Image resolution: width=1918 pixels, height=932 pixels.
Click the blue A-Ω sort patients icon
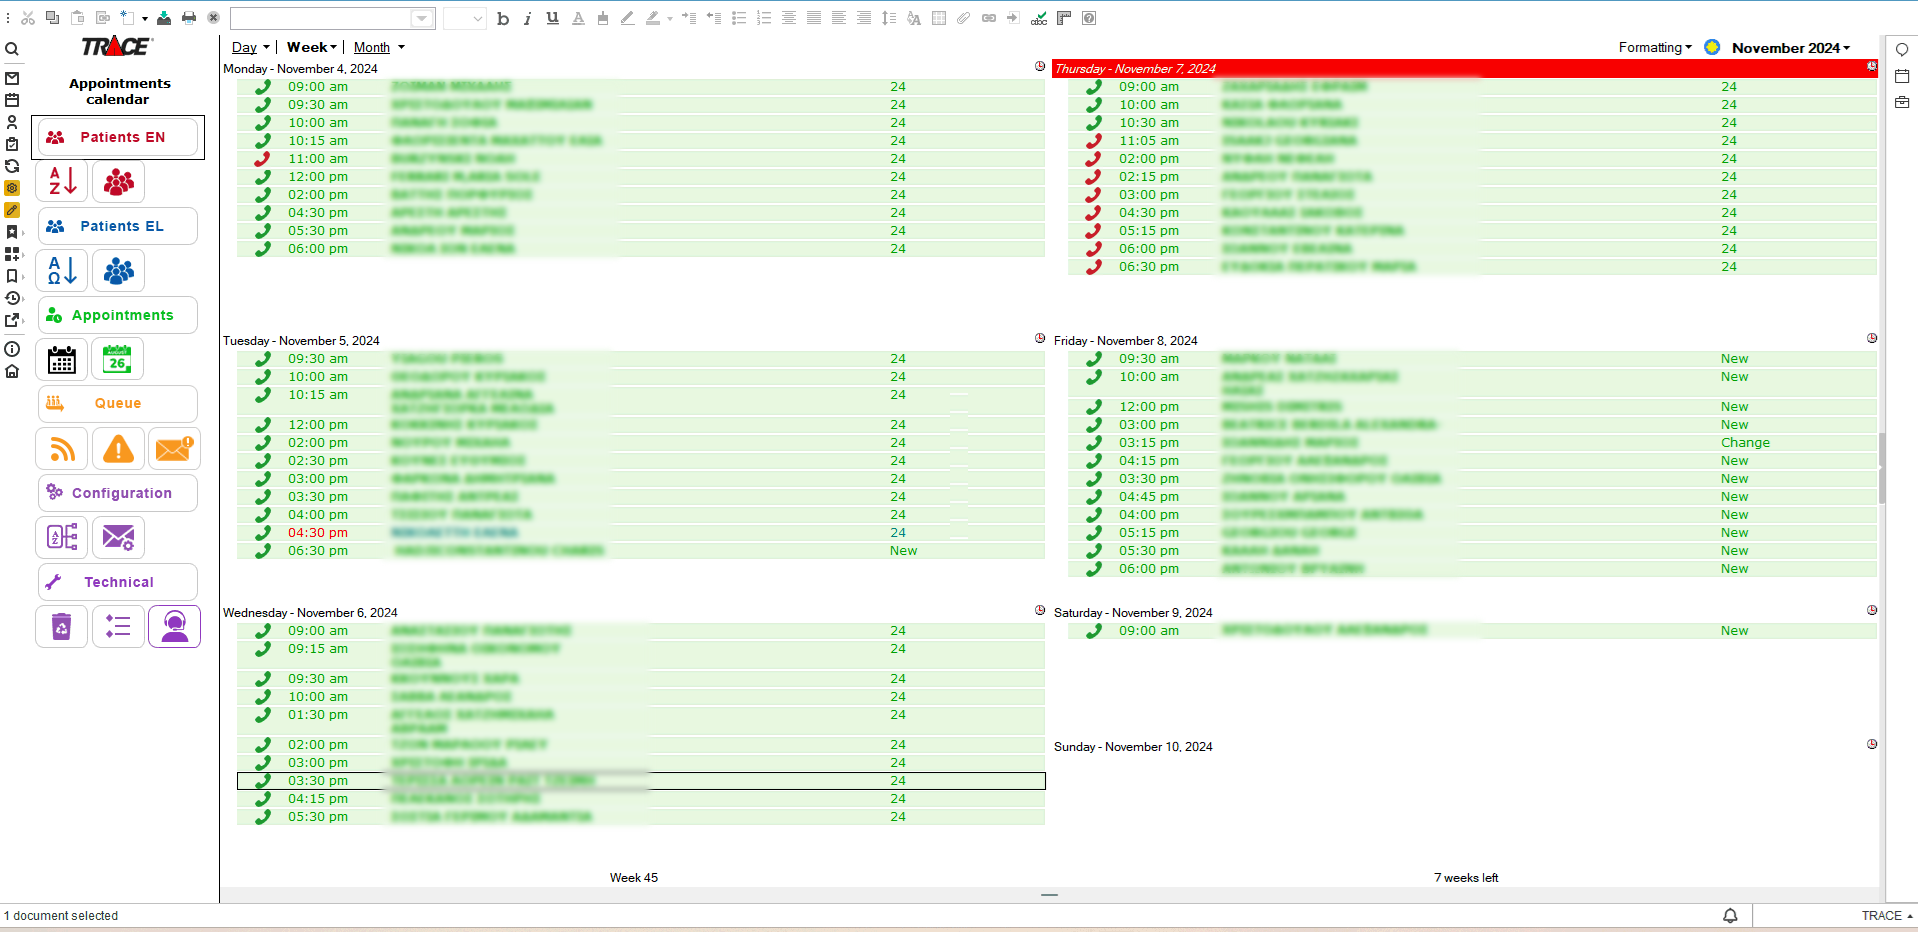(x=62, y=270)
